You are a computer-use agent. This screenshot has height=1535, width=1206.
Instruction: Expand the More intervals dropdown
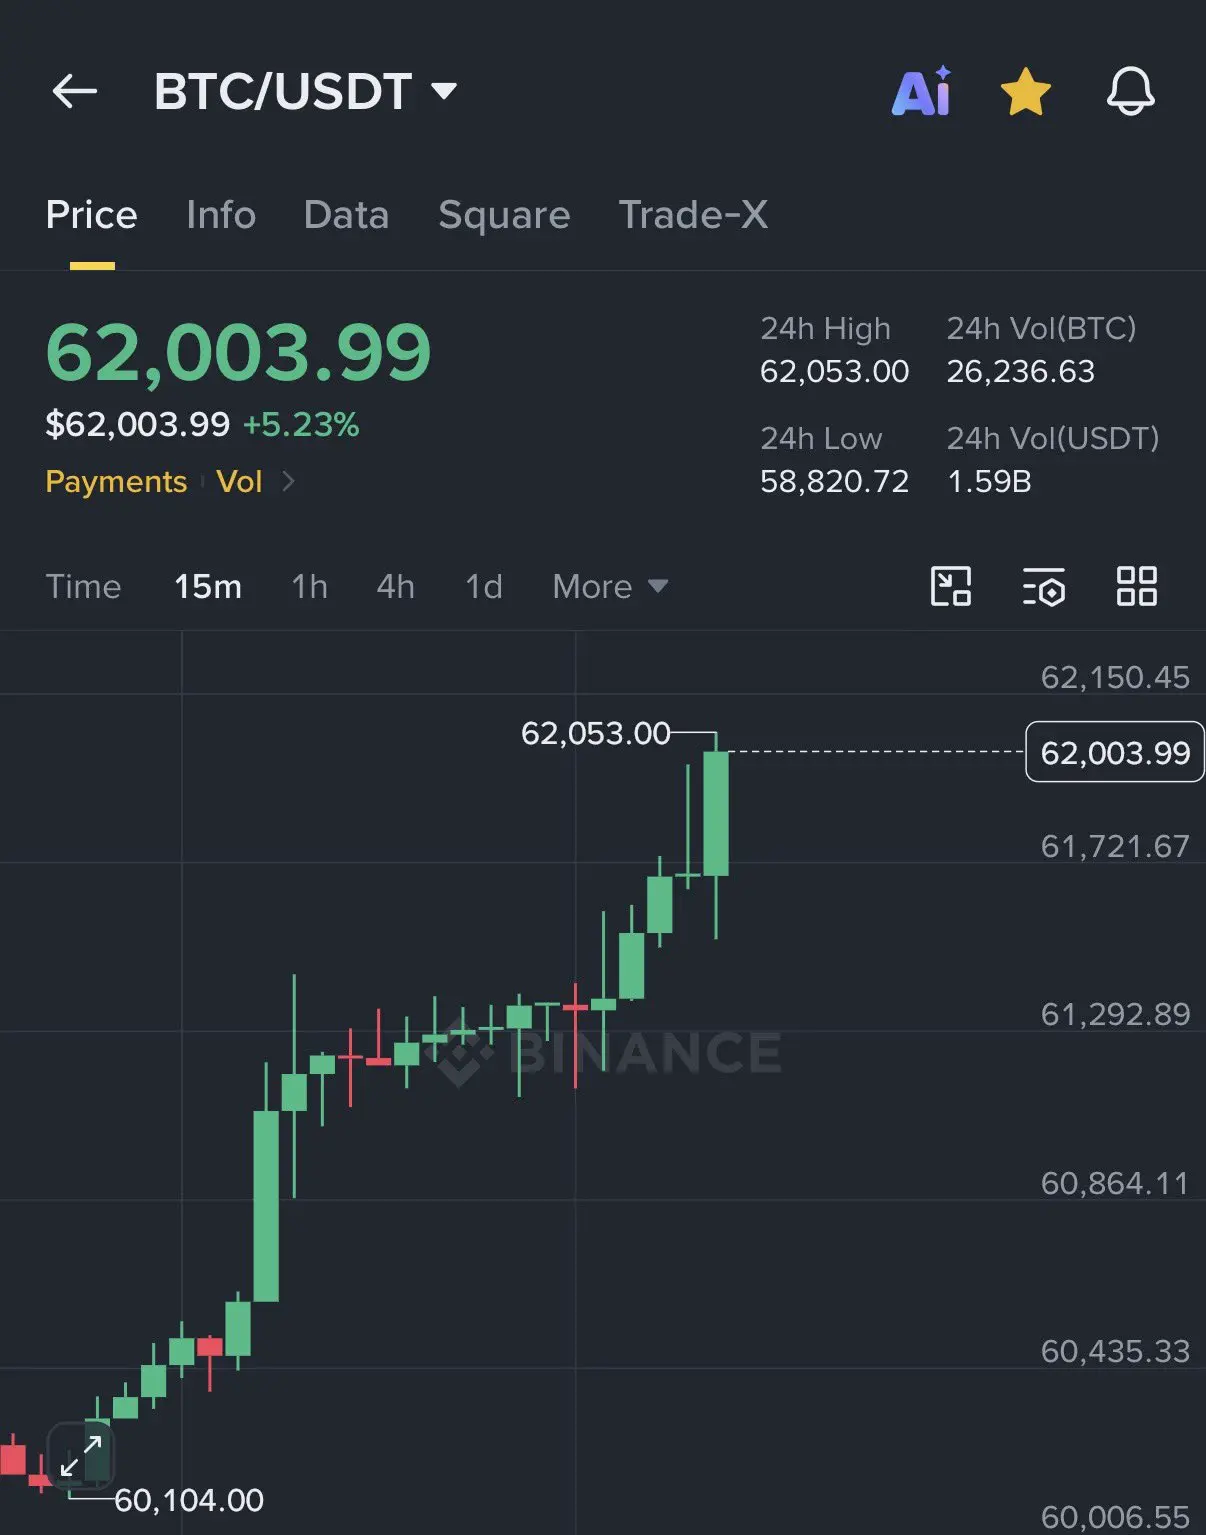(x=610, y=586)
